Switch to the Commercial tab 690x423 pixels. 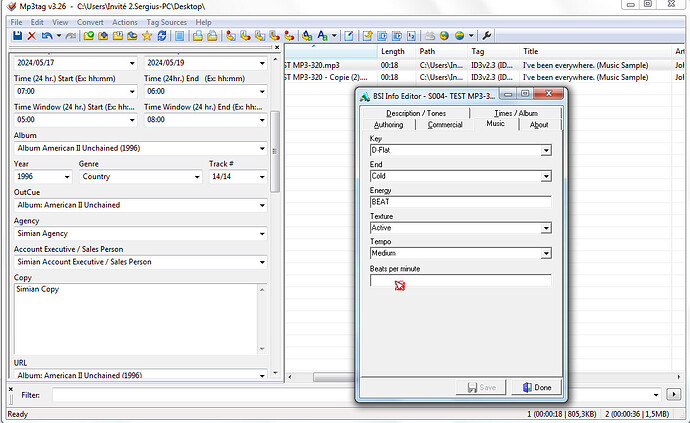click(x=445, y=125)
